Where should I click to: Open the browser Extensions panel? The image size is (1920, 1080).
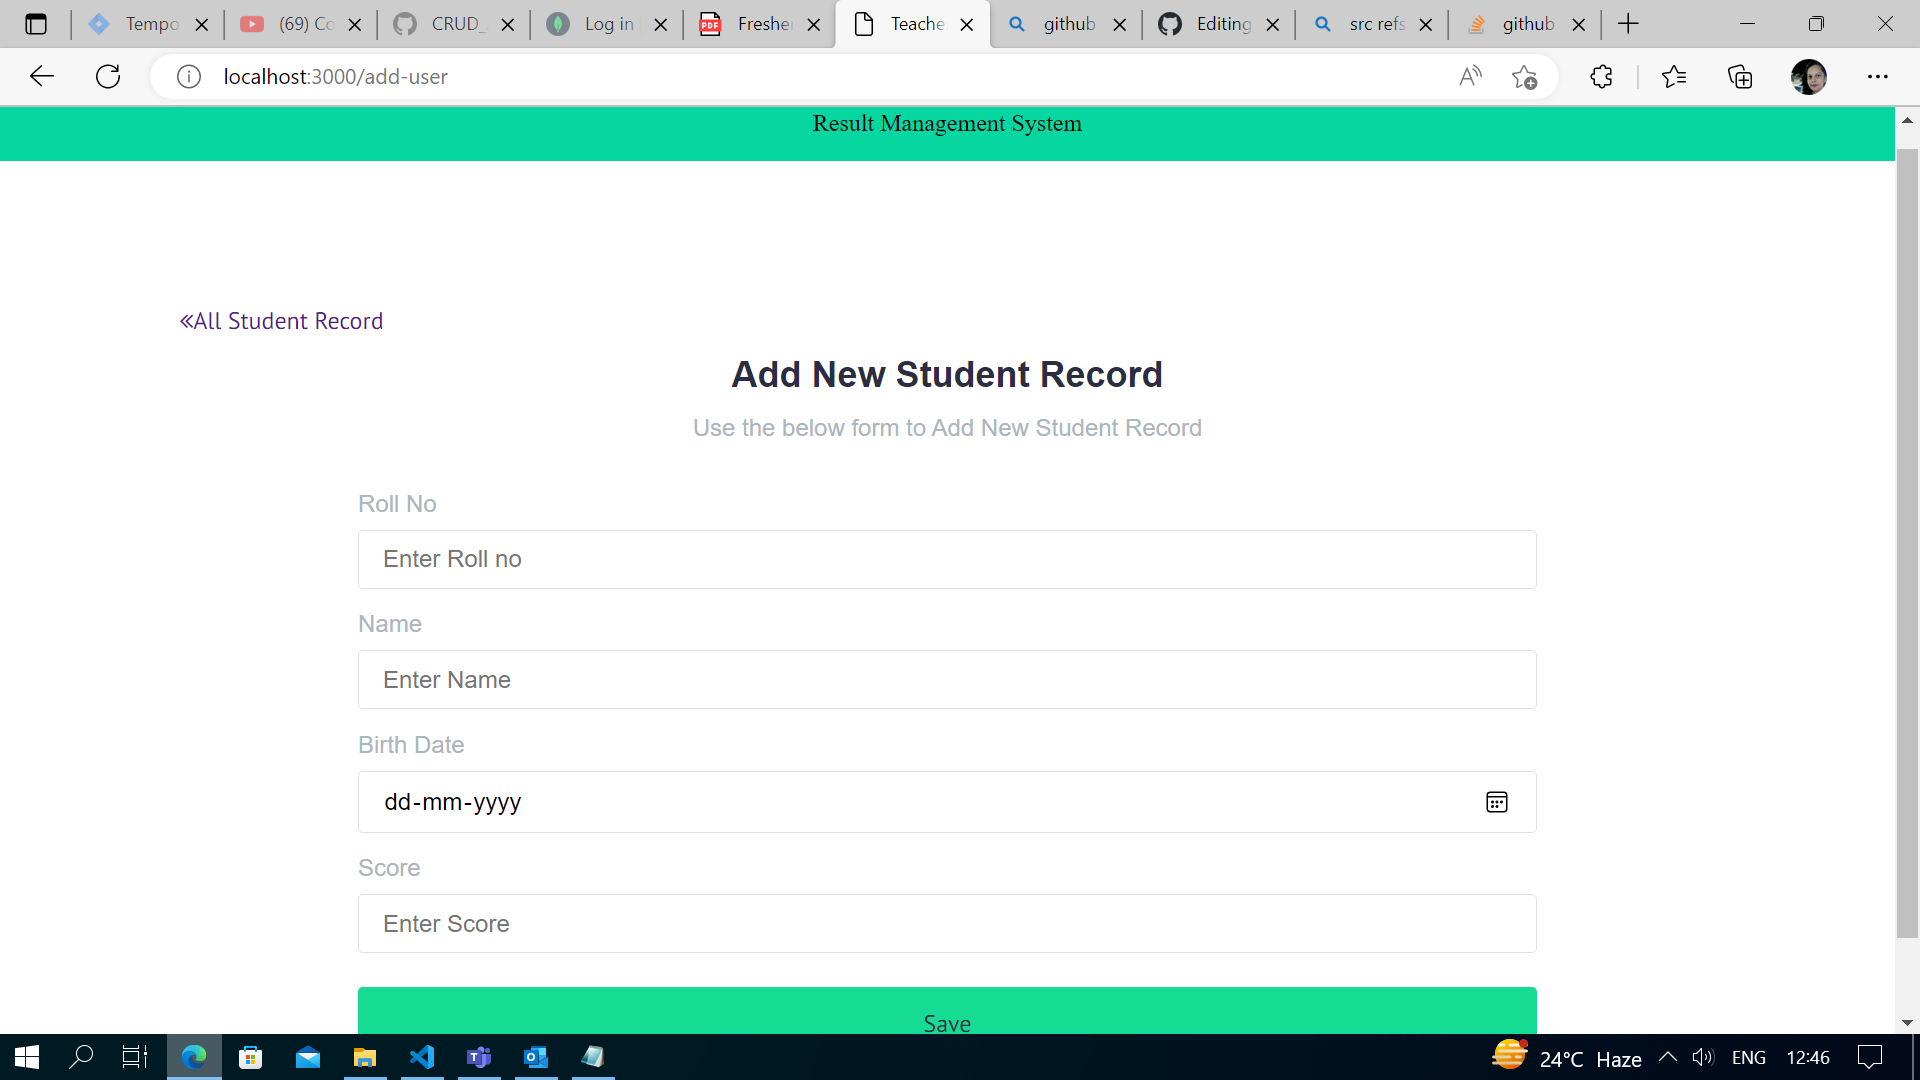[1601, 76]
